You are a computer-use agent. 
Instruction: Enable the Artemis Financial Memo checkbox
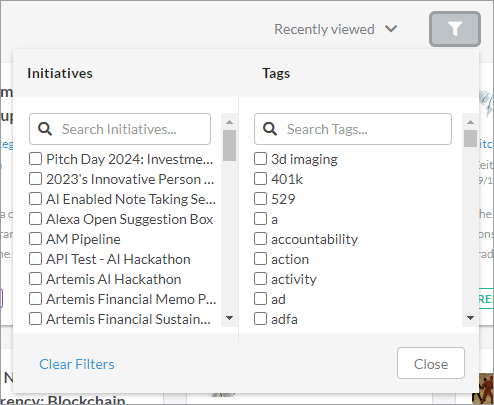click(x=35, y=299)
